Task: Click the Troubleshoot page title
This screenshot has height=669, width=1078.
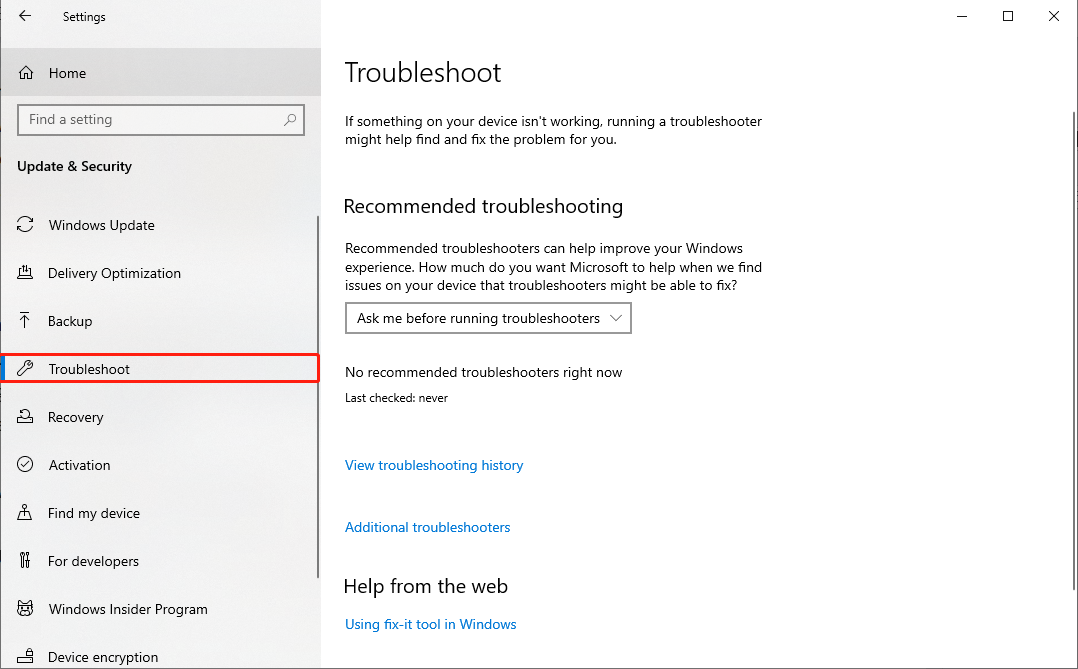Action: [423, 73]
